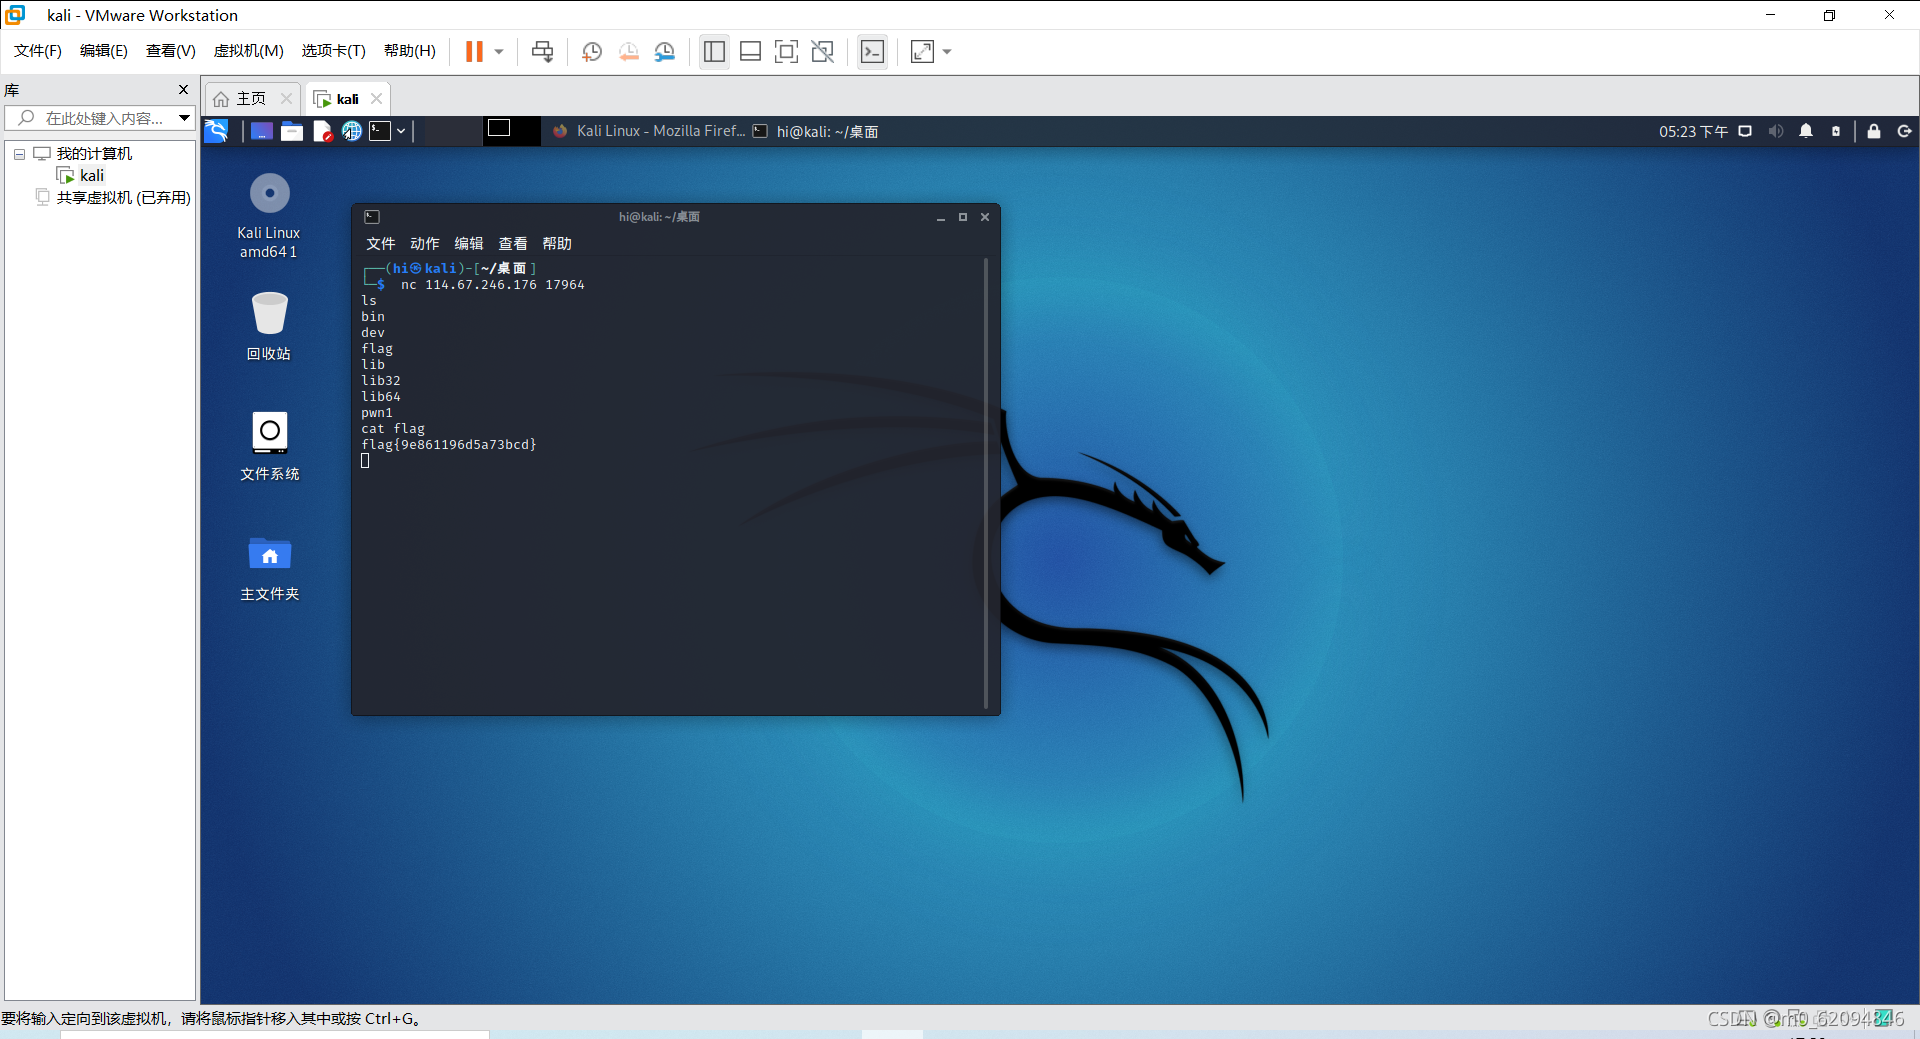Toggle the console view button
Image resolution: width=1920 pixels, height=1039 pixels.
872,51
